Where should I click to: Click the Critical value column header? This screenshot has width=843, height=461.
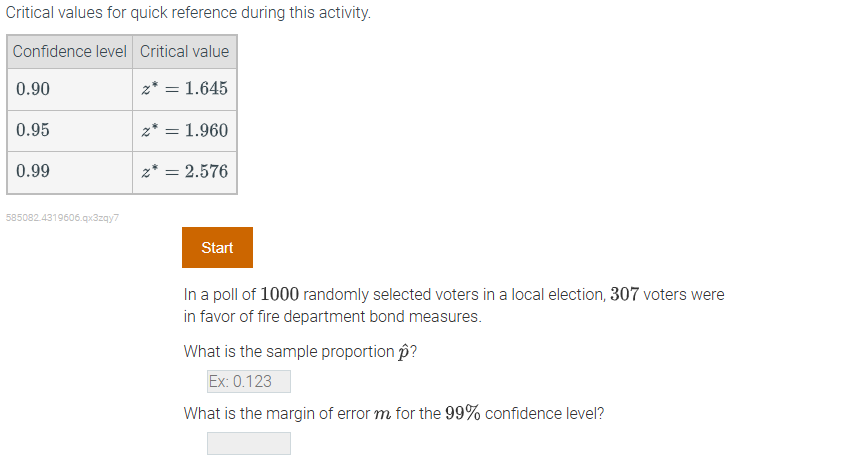point(184,51)
